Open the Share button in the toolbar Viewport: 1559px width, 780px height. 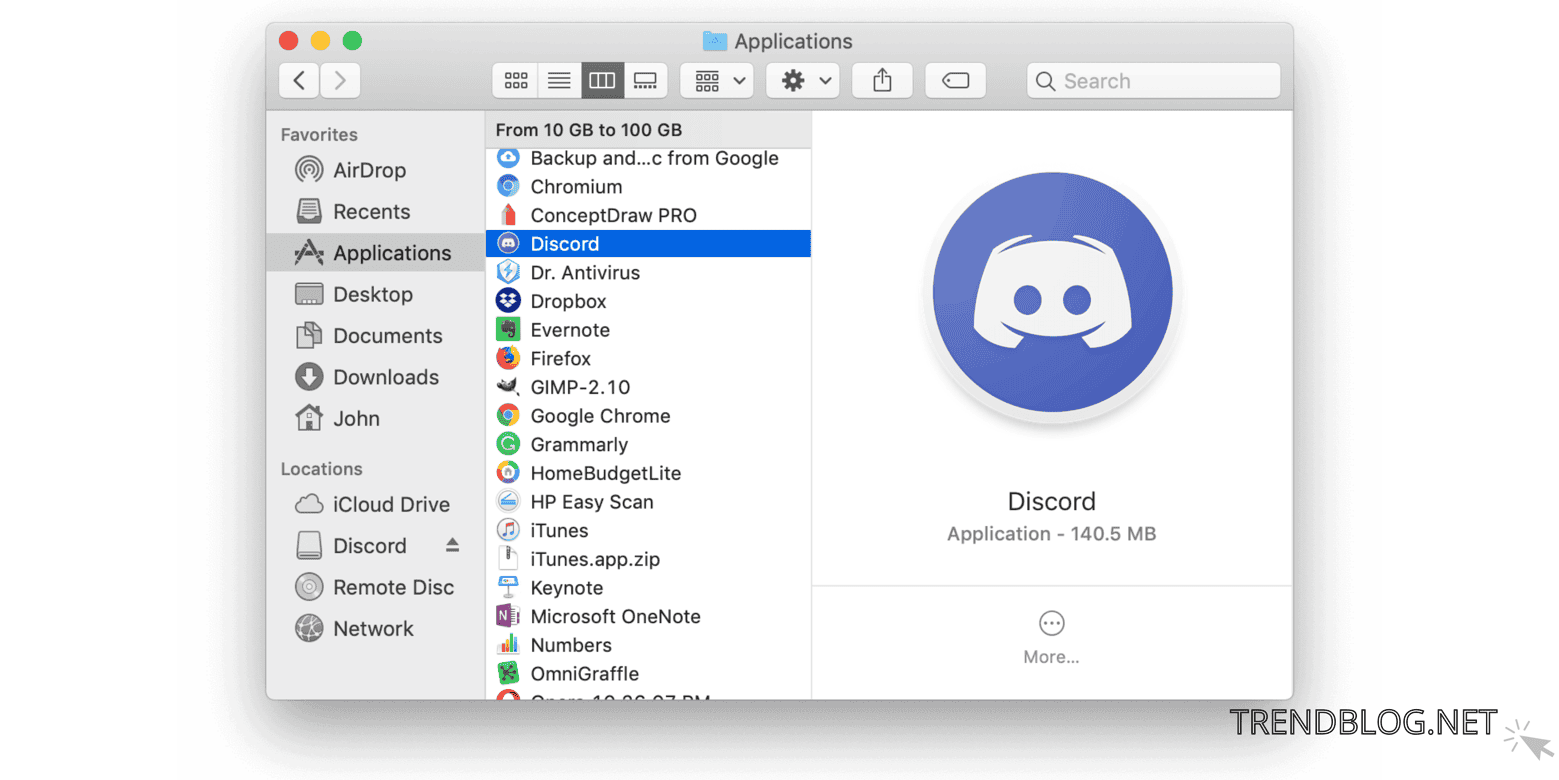(881, 80)
